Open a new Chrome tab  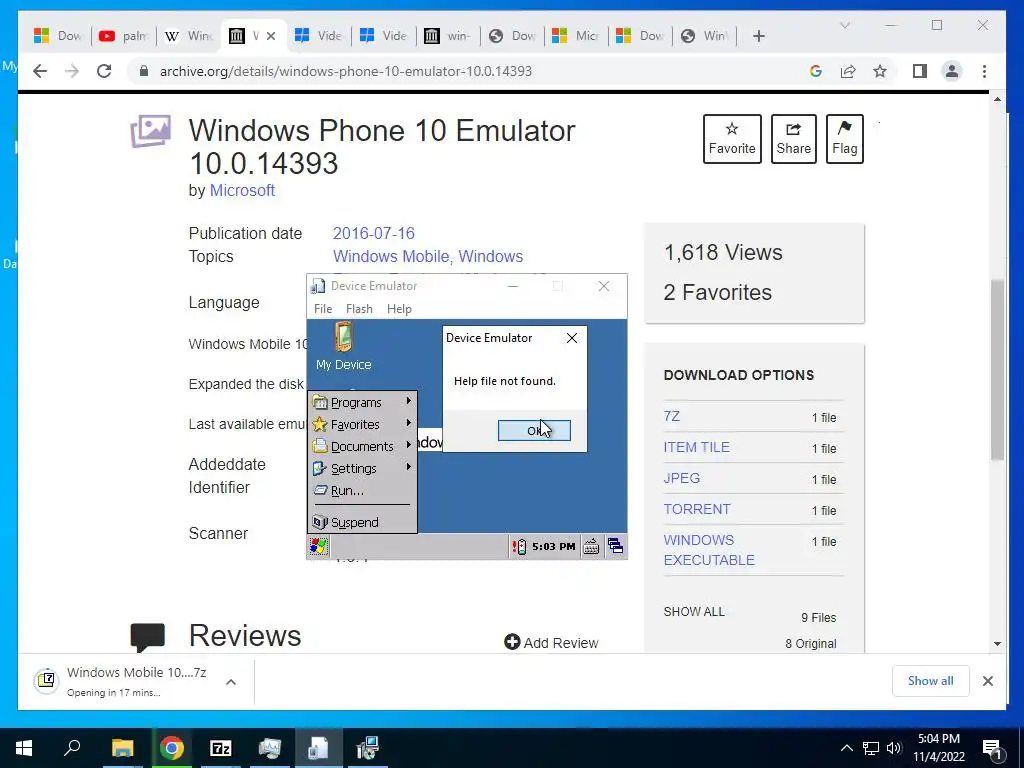tap(758, 36)
